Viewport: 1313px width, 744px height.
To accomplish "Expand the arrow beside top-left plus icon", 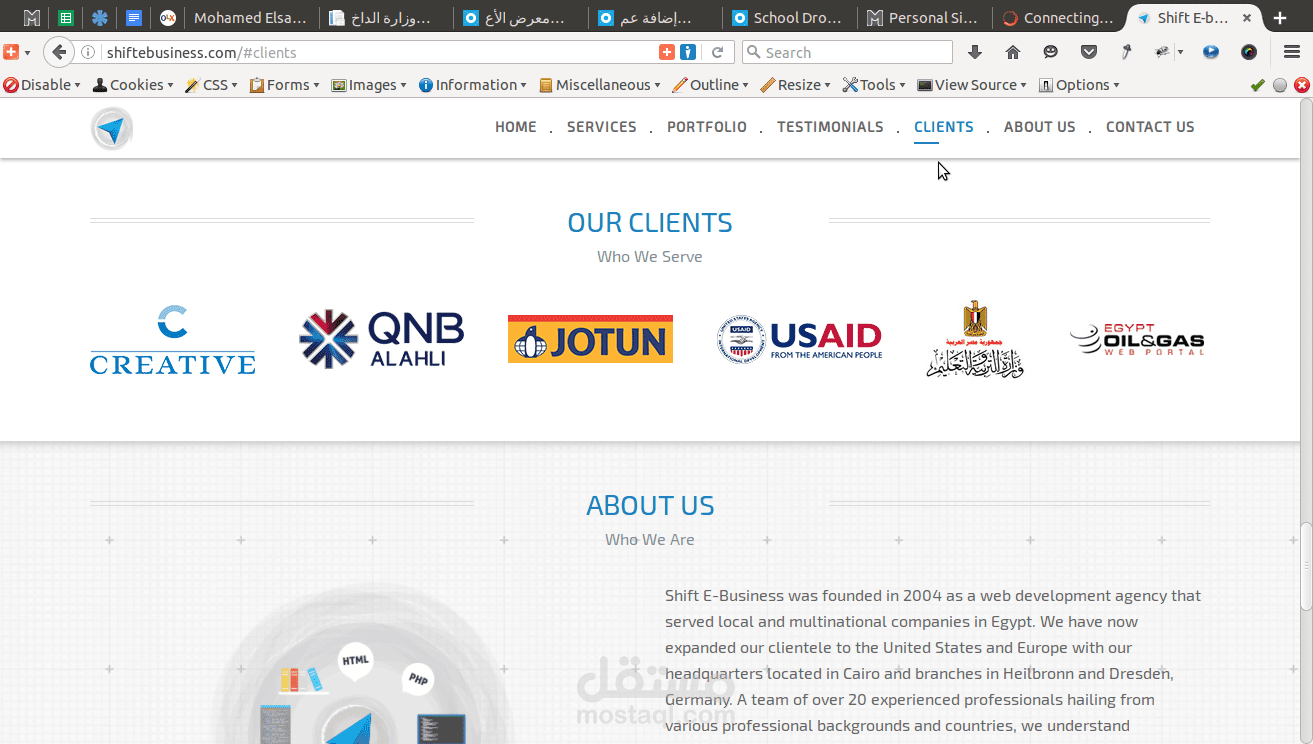I will 27,52.
